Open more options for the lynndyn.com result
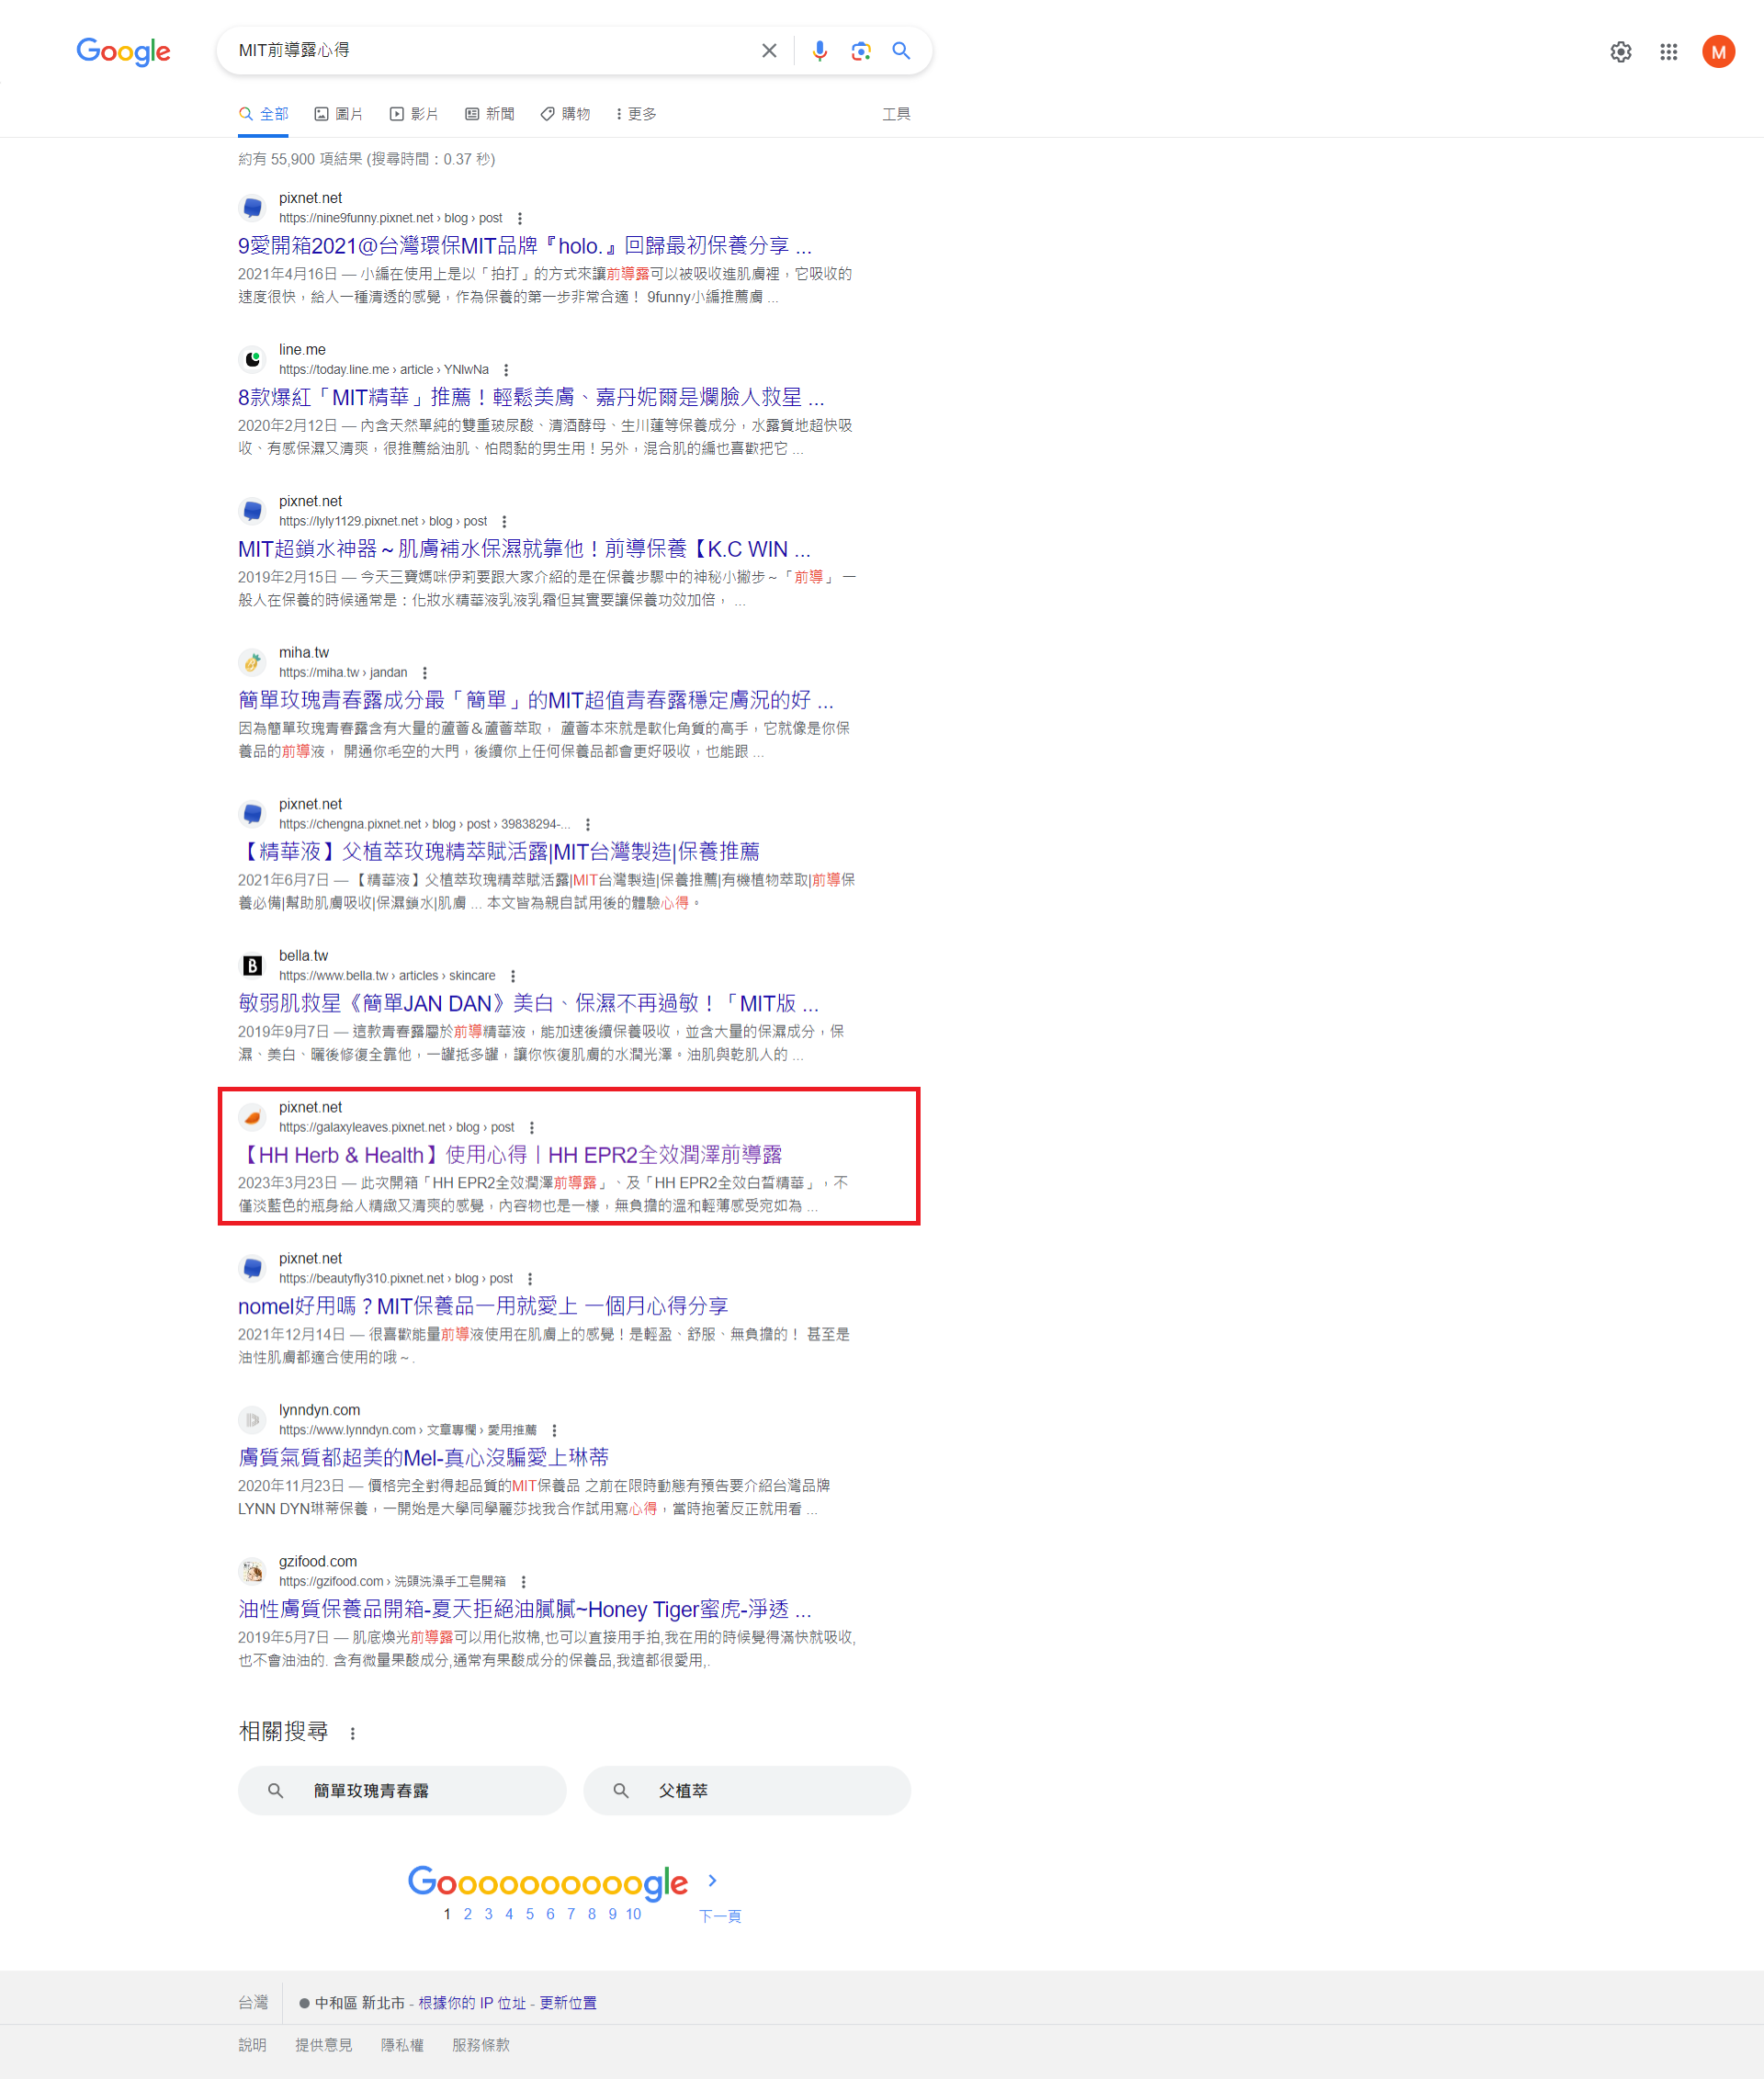 (554, 1431)
